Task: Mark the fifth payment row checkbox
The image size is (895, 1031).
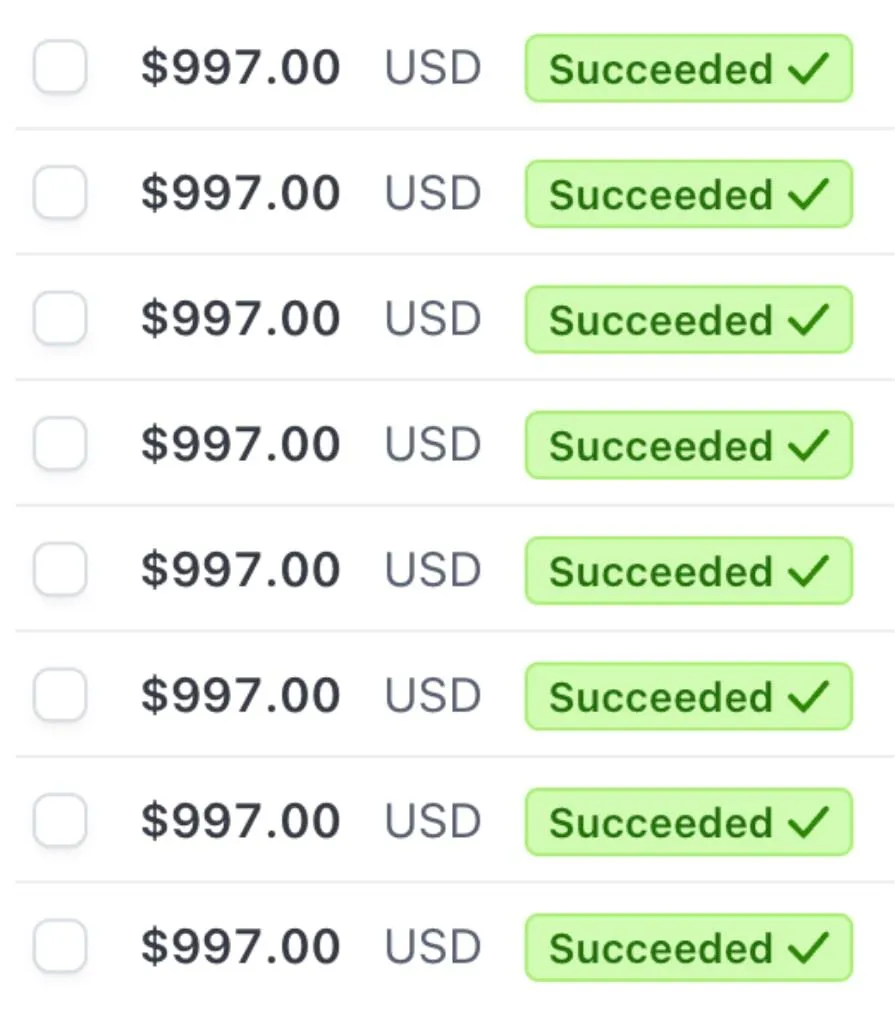Action: (x=60, y=570)
